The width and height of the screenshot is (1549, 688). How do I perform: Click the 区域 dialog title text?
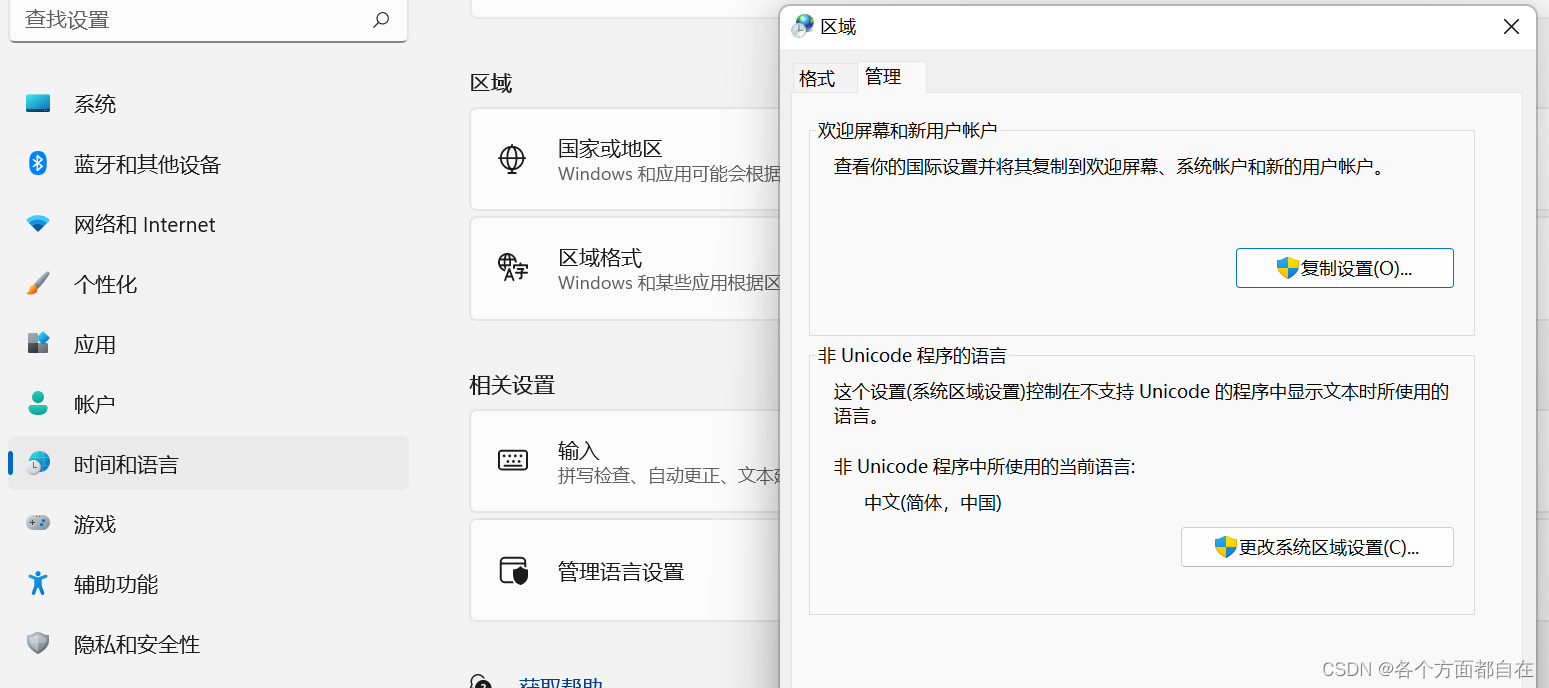[x=839, y=27]
